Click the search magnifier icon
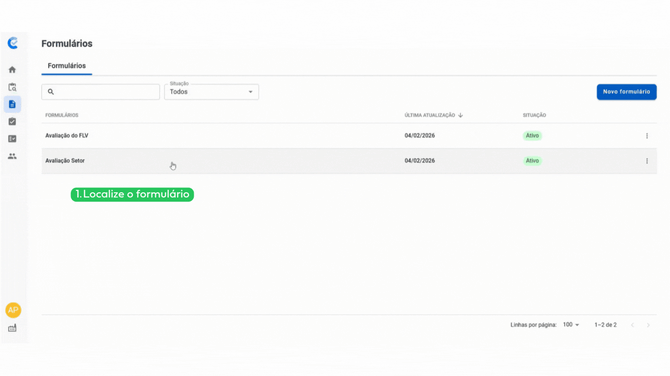Screen dimensions: 670x376 click(x=51, y=92)
